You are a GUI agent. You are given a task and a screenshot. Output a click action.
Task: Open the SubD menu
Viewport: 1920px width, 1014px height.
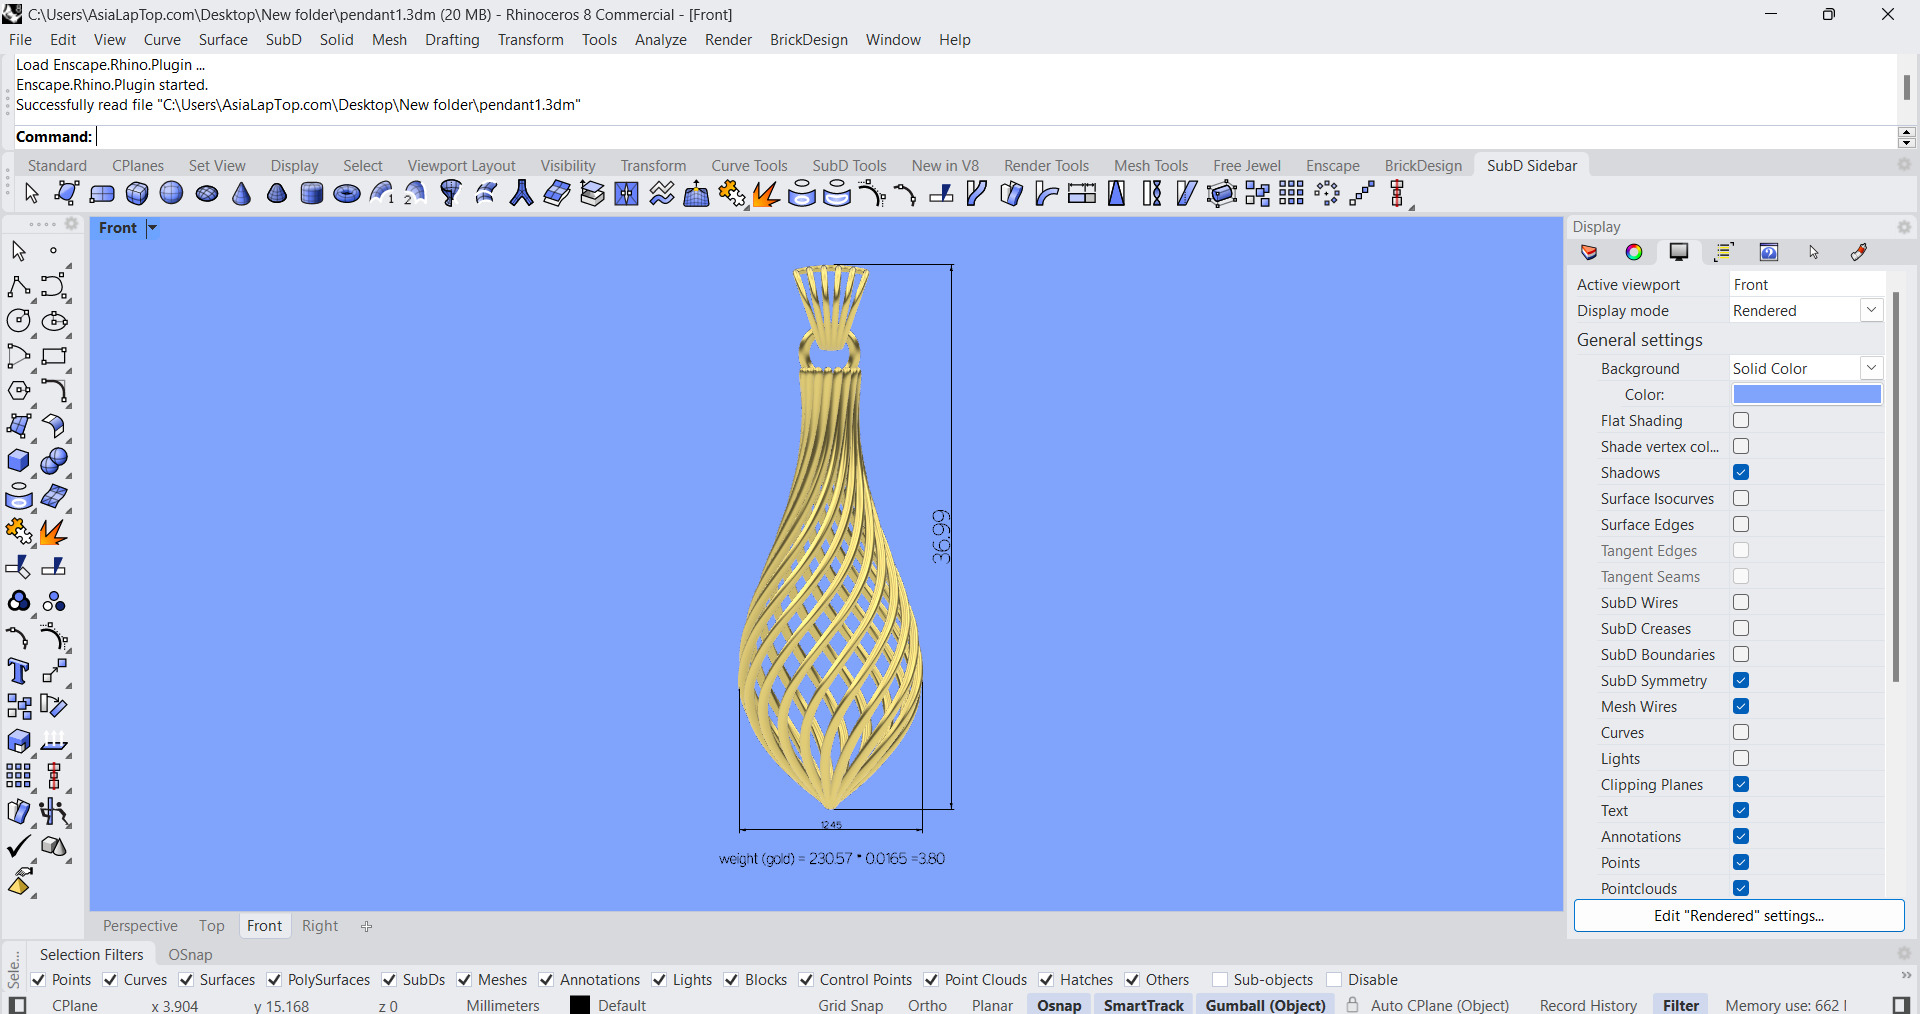(284, 40)
